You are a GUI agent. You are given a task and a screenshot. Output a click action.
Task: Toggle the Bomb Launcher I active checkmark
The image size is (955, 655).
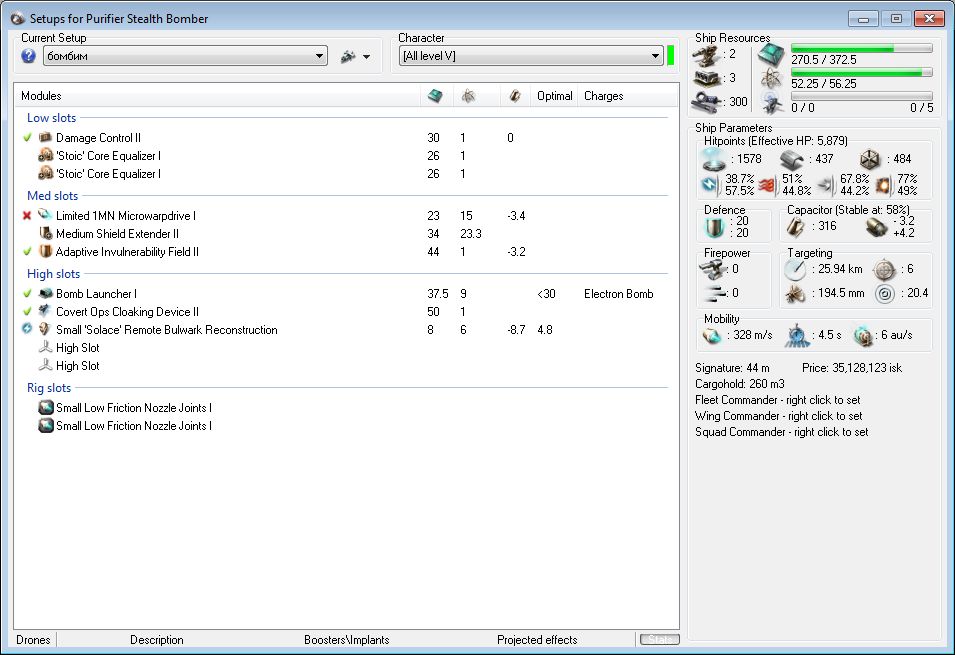coord(27,294)
